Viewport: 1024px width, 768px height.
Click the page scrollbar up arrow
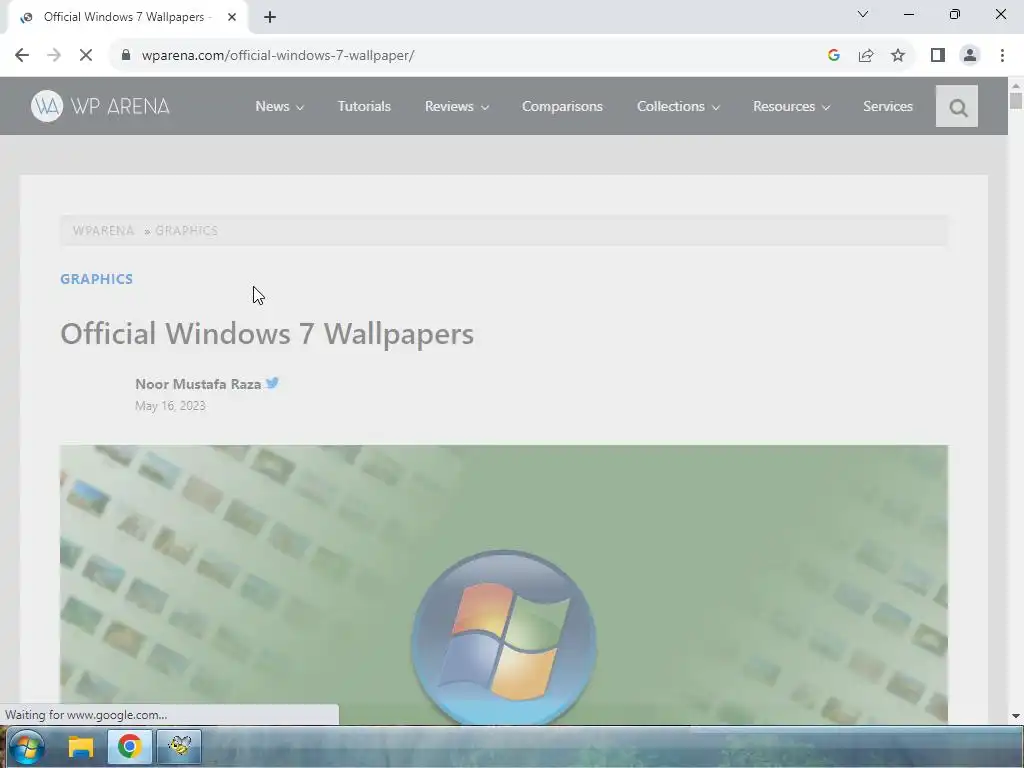1016,85
